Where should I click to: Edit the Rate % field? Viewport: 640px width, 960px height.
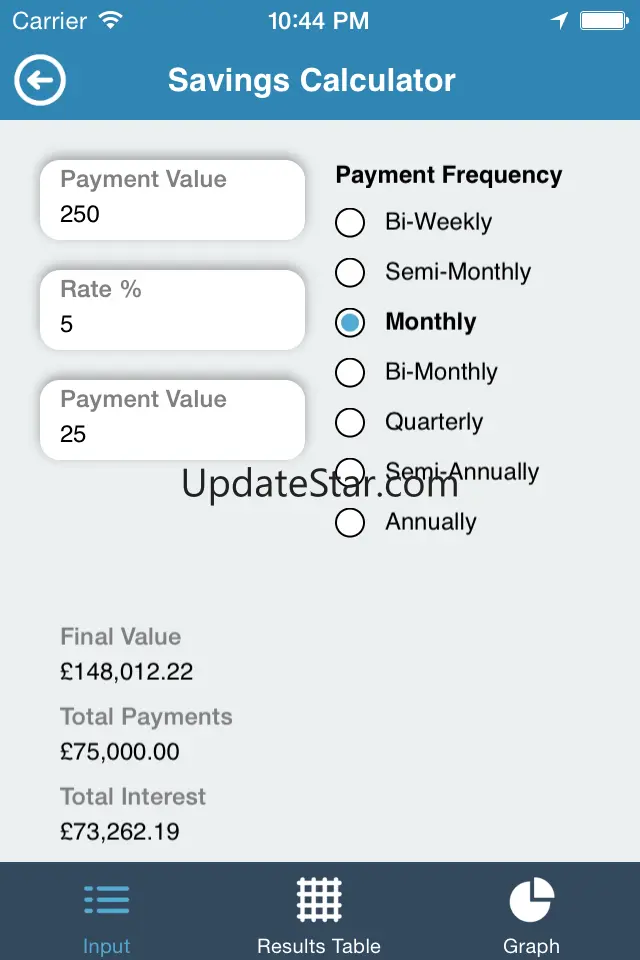(172, 310)
